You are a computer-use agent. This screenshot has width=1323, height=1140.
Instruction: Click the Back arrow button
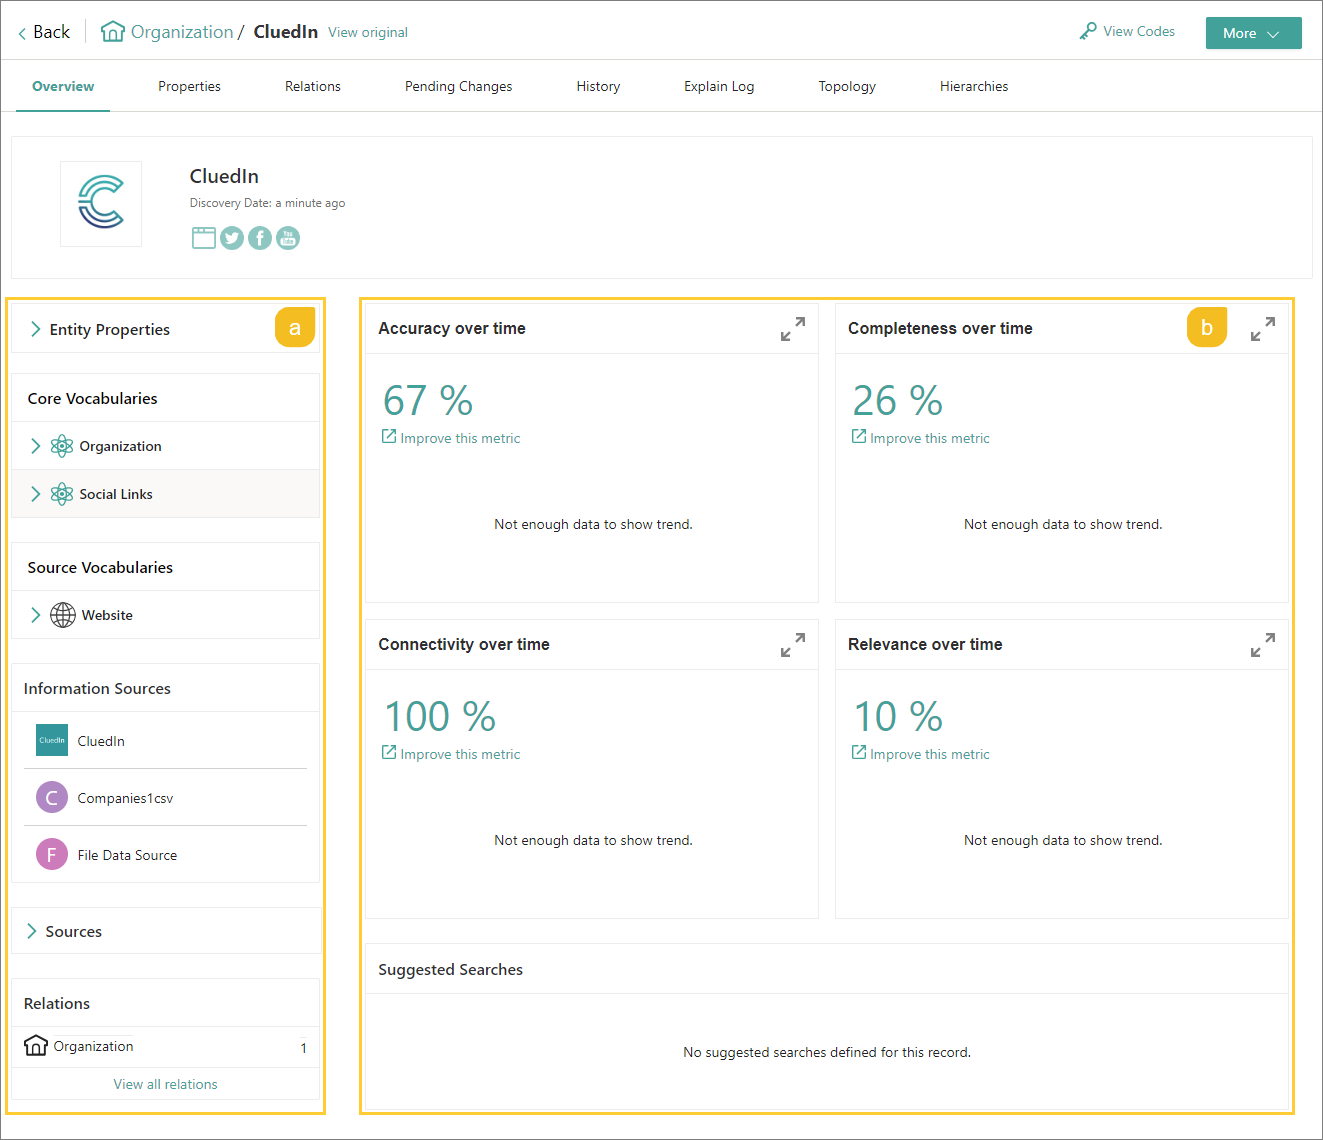point(44,32)
